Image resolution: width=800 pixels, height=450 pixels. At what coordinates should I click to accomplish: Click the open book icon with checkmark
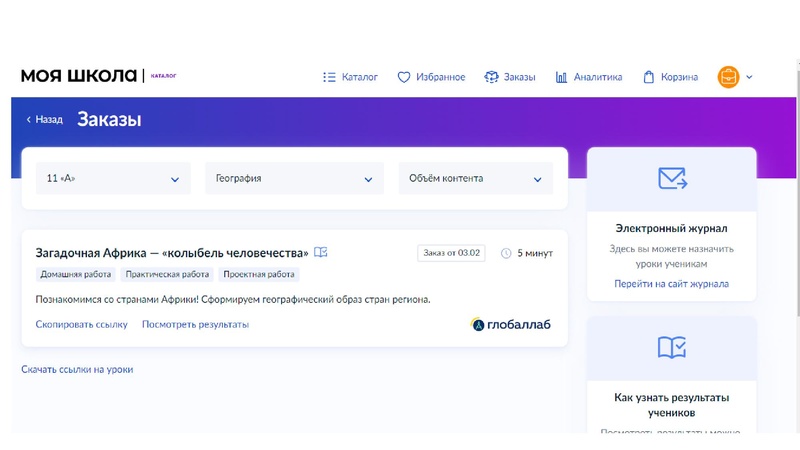click(672, 347)
